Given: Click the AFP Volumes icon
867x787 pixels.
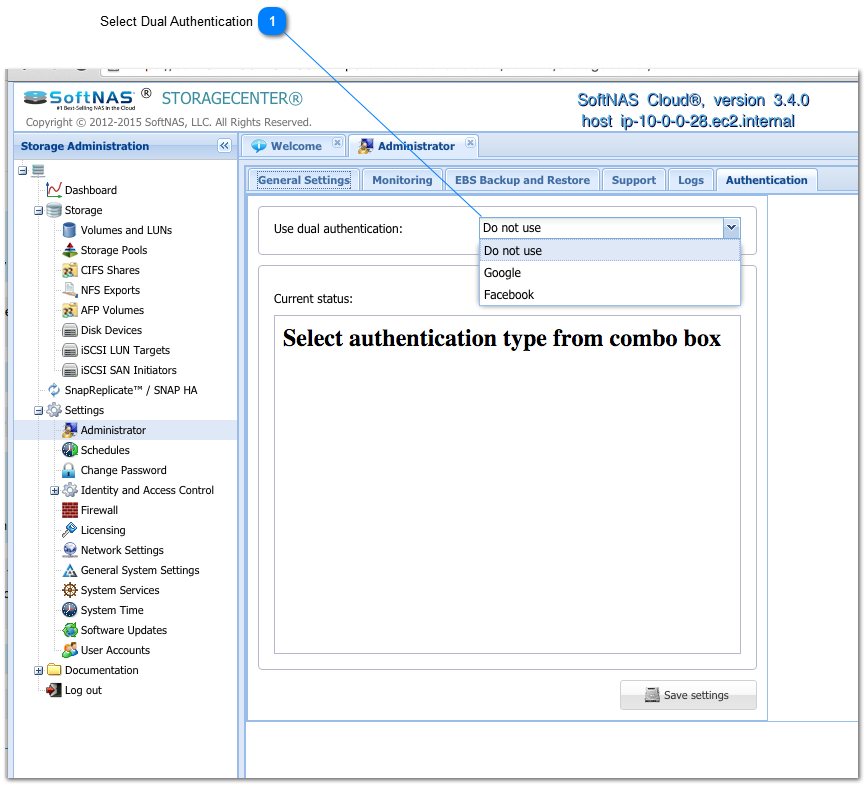Looking at the screenshot, I should (70, 310).
